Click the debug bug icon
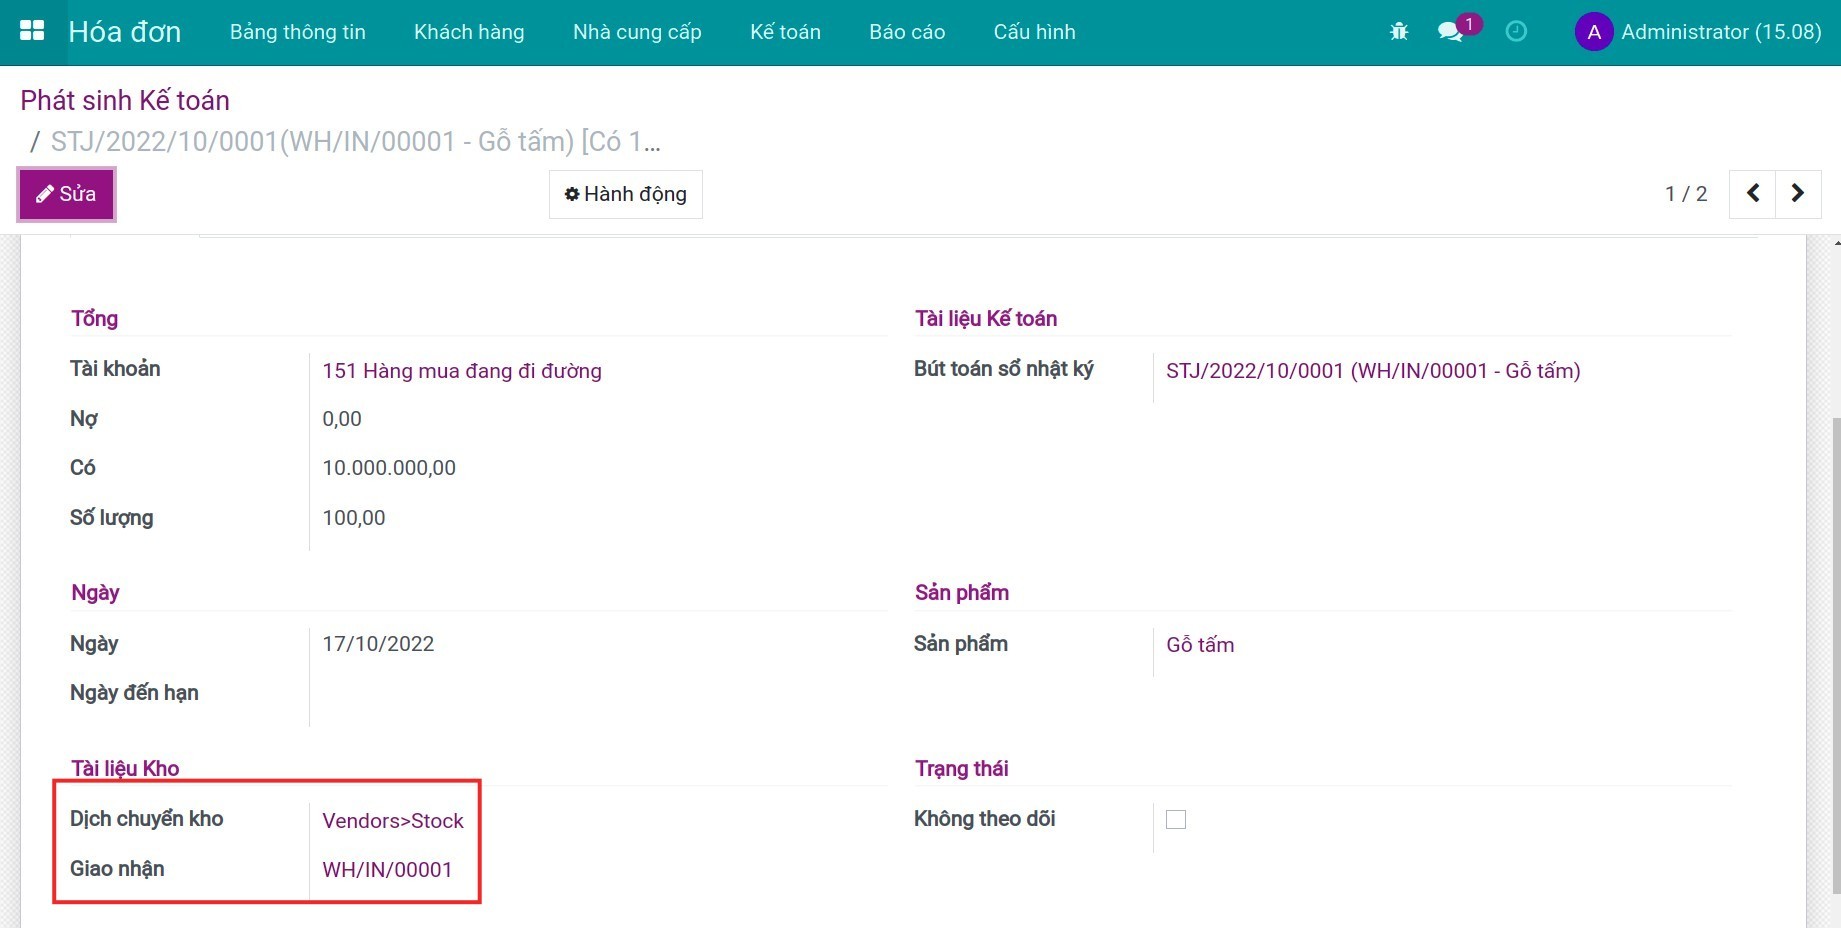 click(1399, 32)
